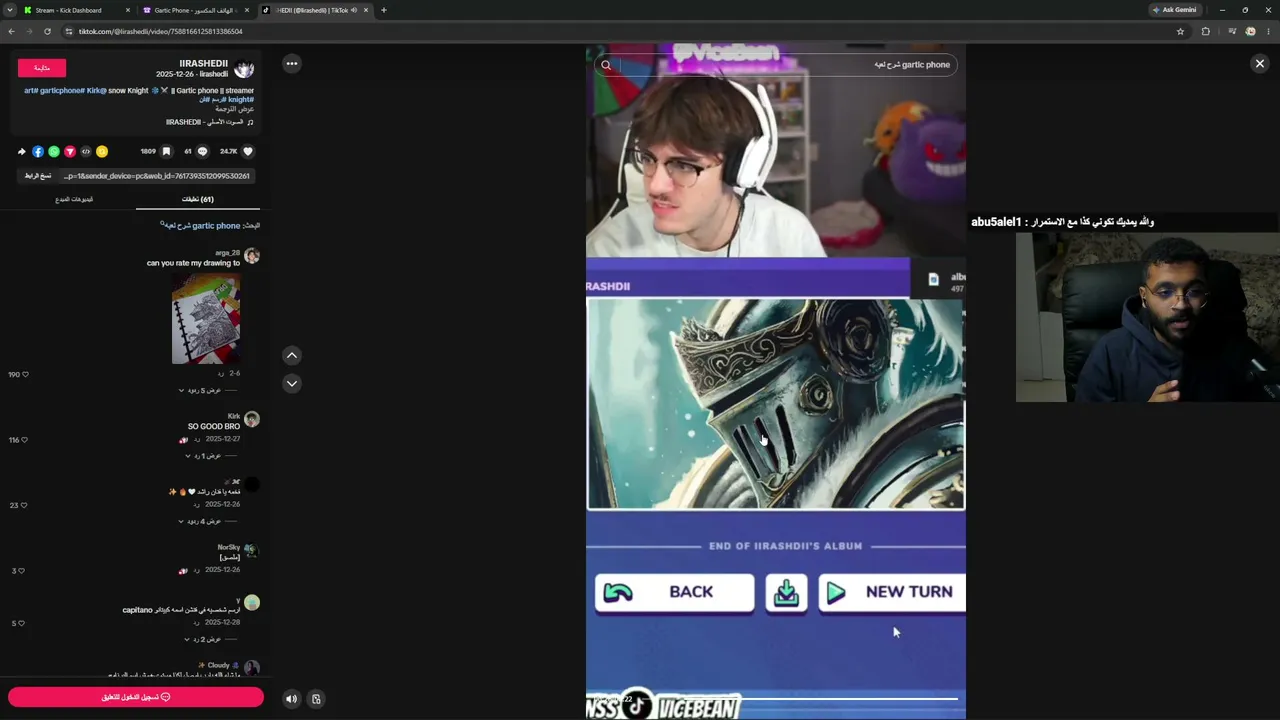
Task: Mute the TikTok video volume
Action: point(291,699)
